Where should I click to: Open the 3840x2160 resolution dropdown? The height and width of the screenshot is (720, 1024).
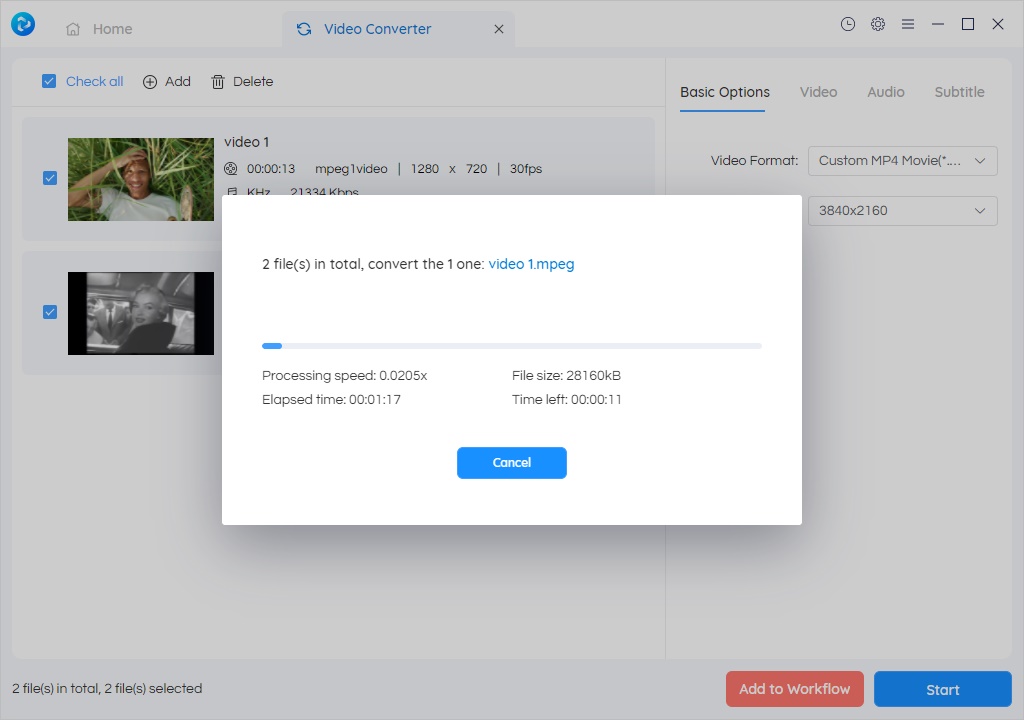(903, 210)
